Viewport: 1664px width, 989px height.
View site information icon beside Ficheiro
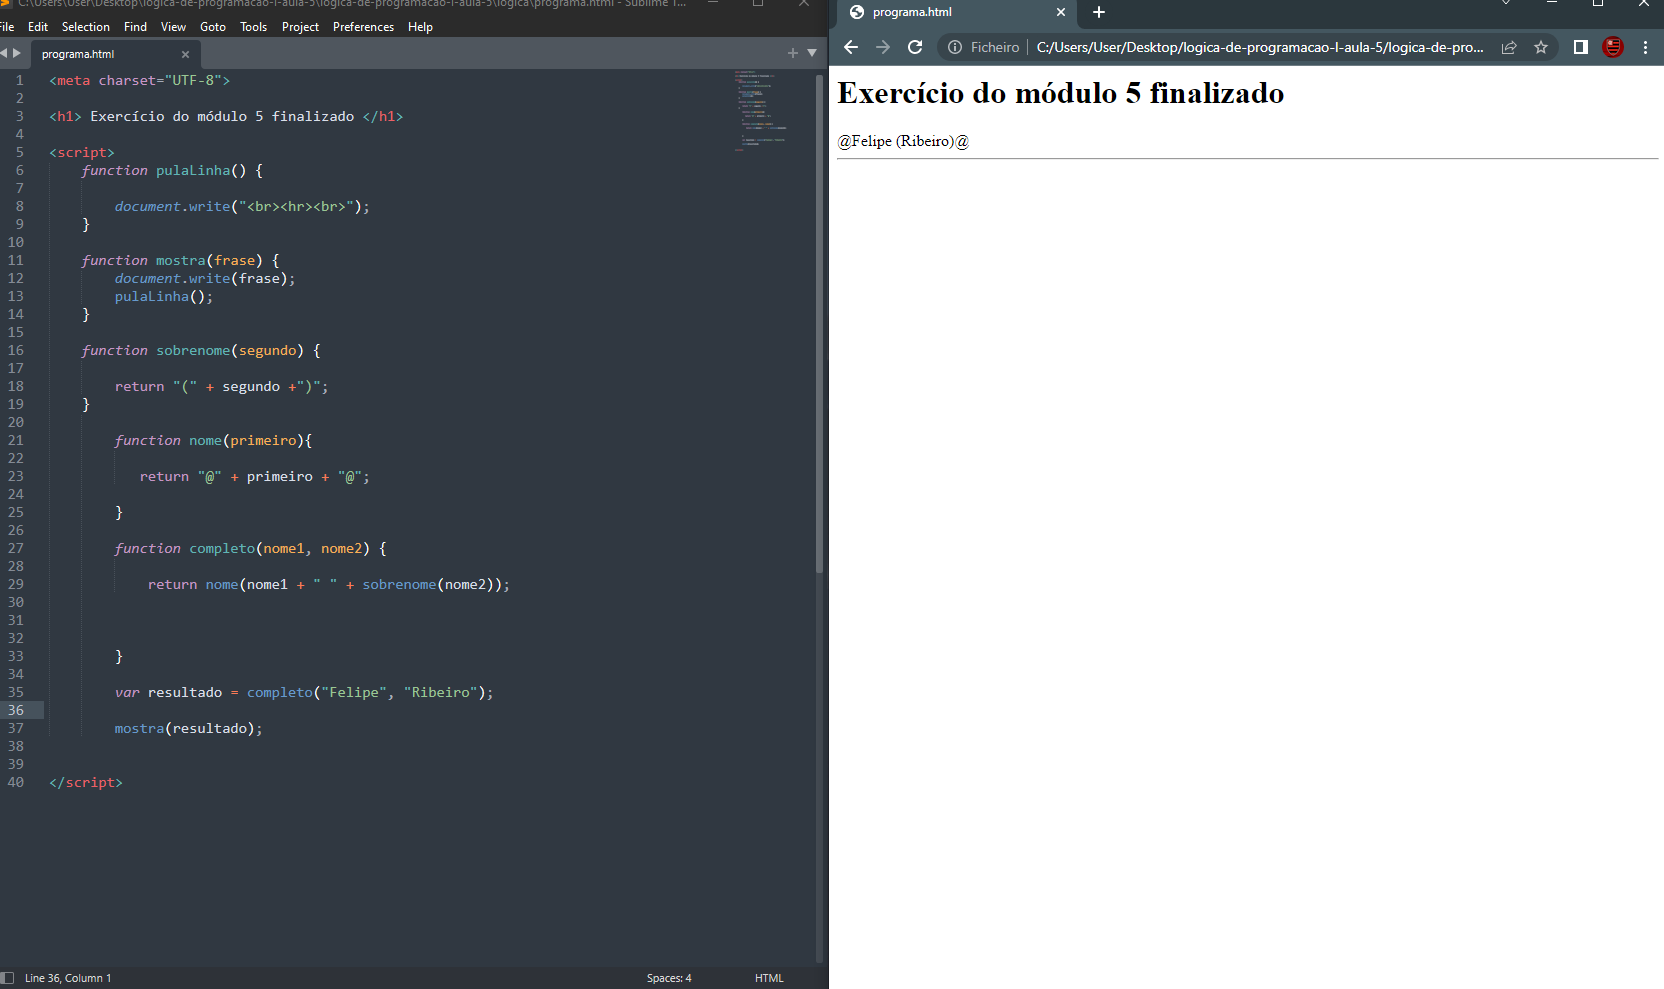click(955, 47)
